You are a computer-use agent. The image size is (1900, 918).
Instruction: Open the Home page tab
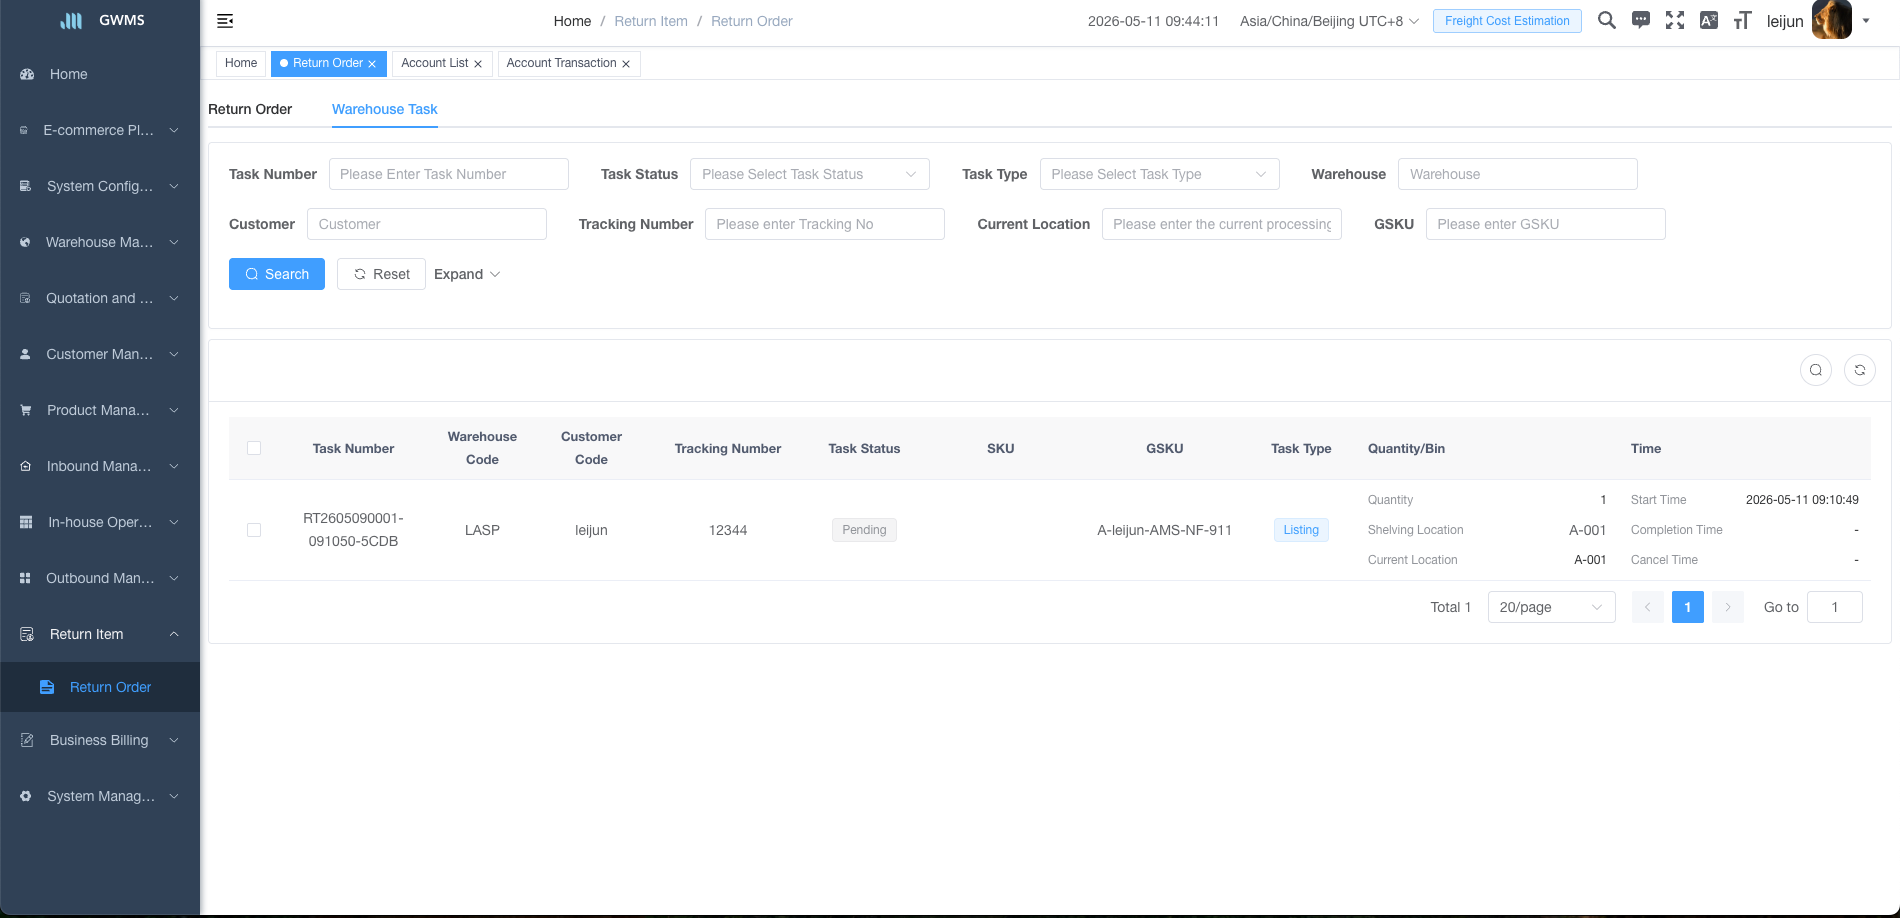tap(241, 63)
